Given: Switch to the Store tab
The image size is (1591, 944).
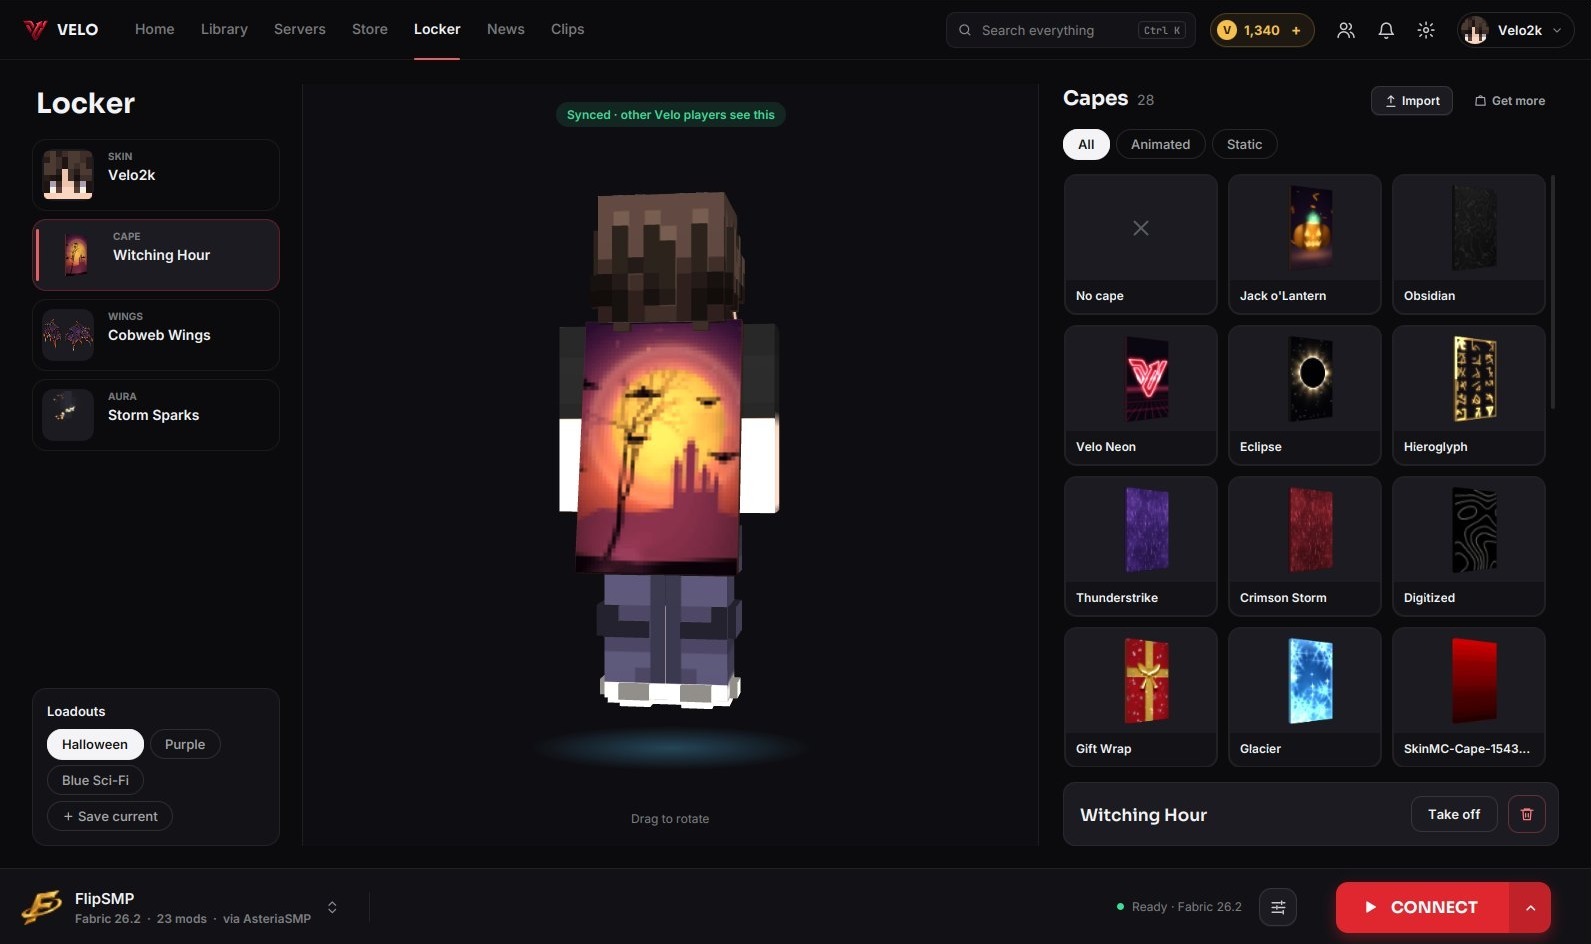Looking at the screenshot, I should click(370, 29).
